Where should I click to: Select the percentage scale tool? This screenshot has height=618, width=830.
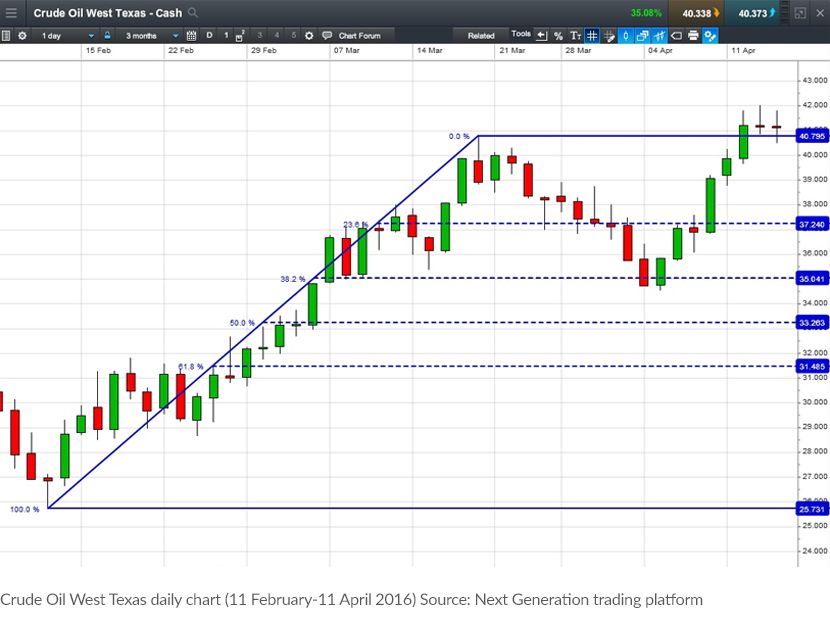558,35
